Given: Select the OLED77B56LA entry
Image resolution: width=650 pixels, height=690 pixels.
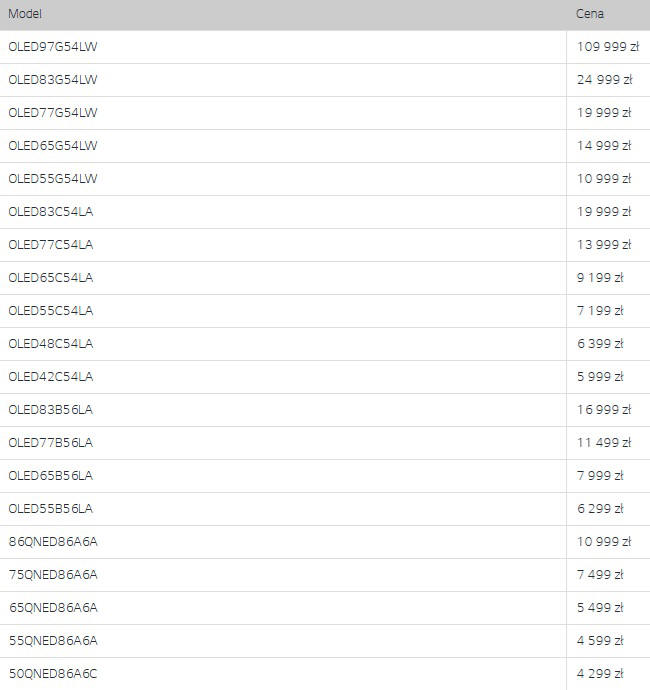Looking at the screenshot, I should pos(51,443).
